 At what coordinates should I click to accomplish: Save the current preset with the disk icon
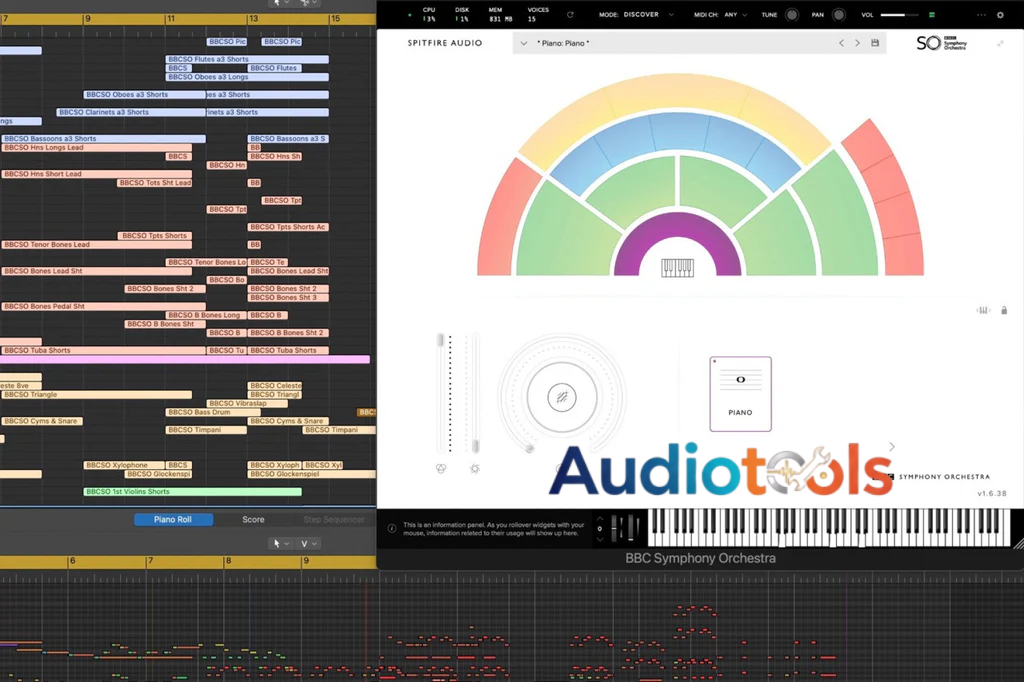pyautogui.click(x=875, y=43)
